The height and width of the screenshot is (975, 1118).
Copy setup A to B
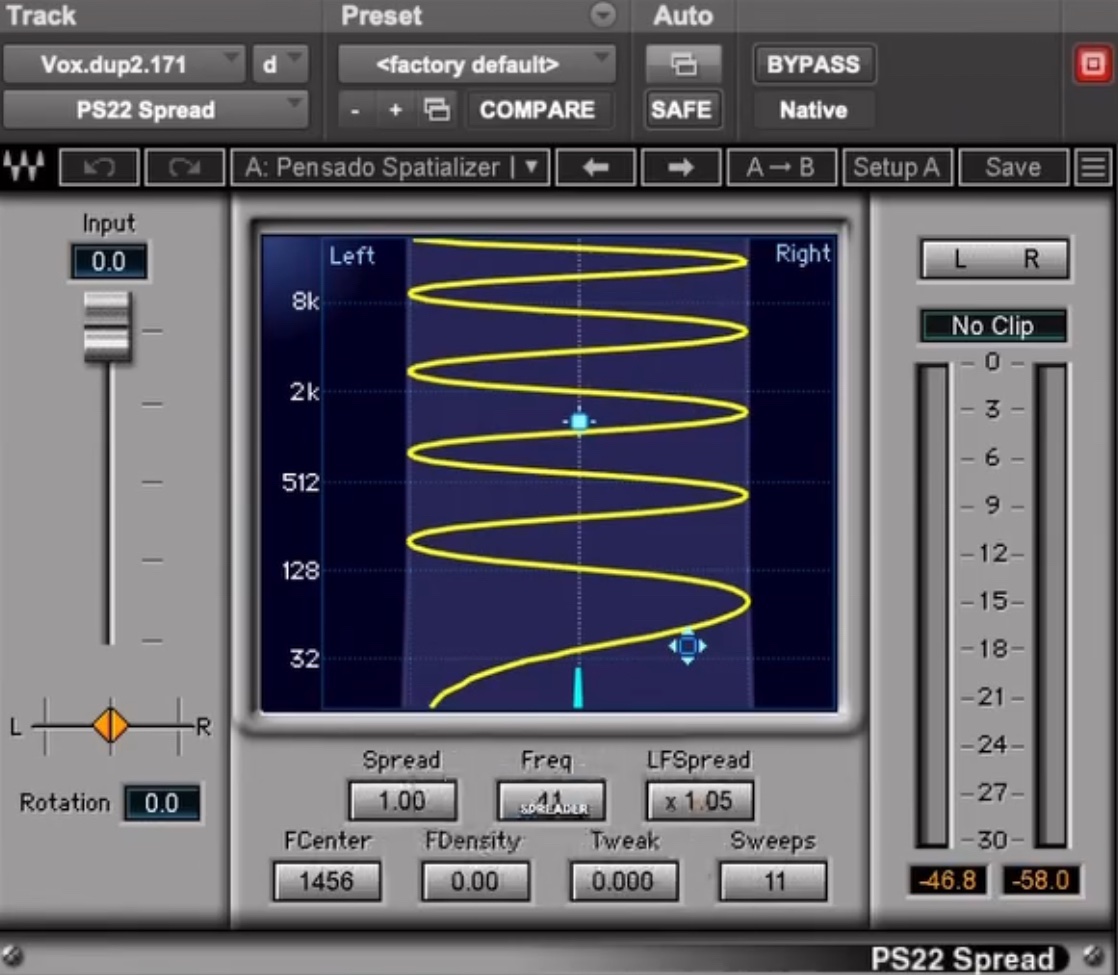(781, 168)
